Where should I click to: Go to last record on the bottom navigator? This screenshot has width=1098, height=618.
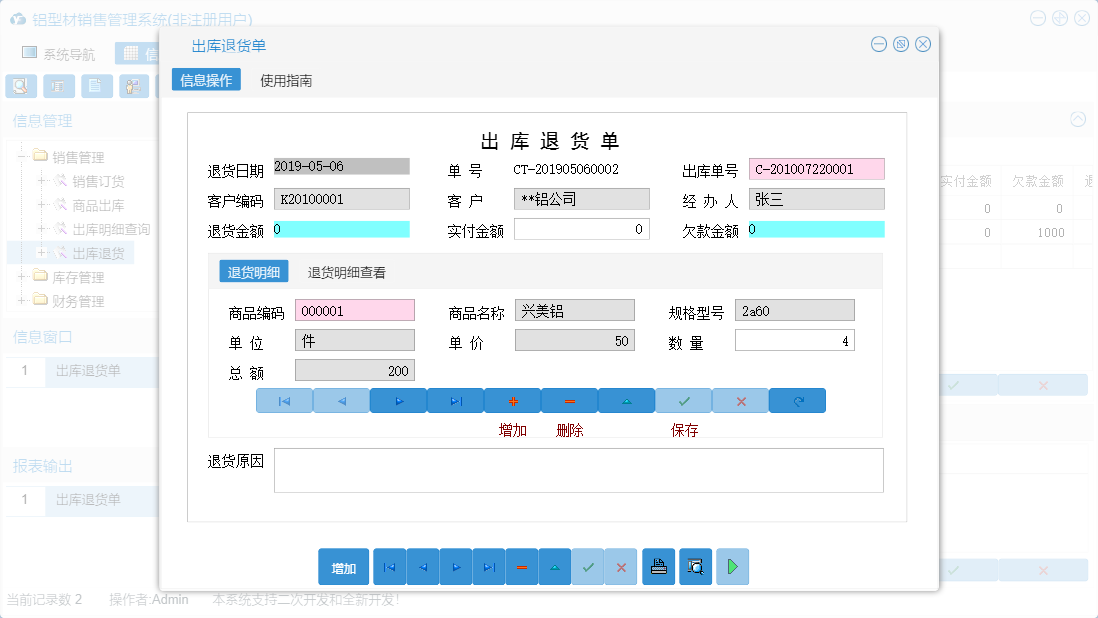click(x=489, y=566)
